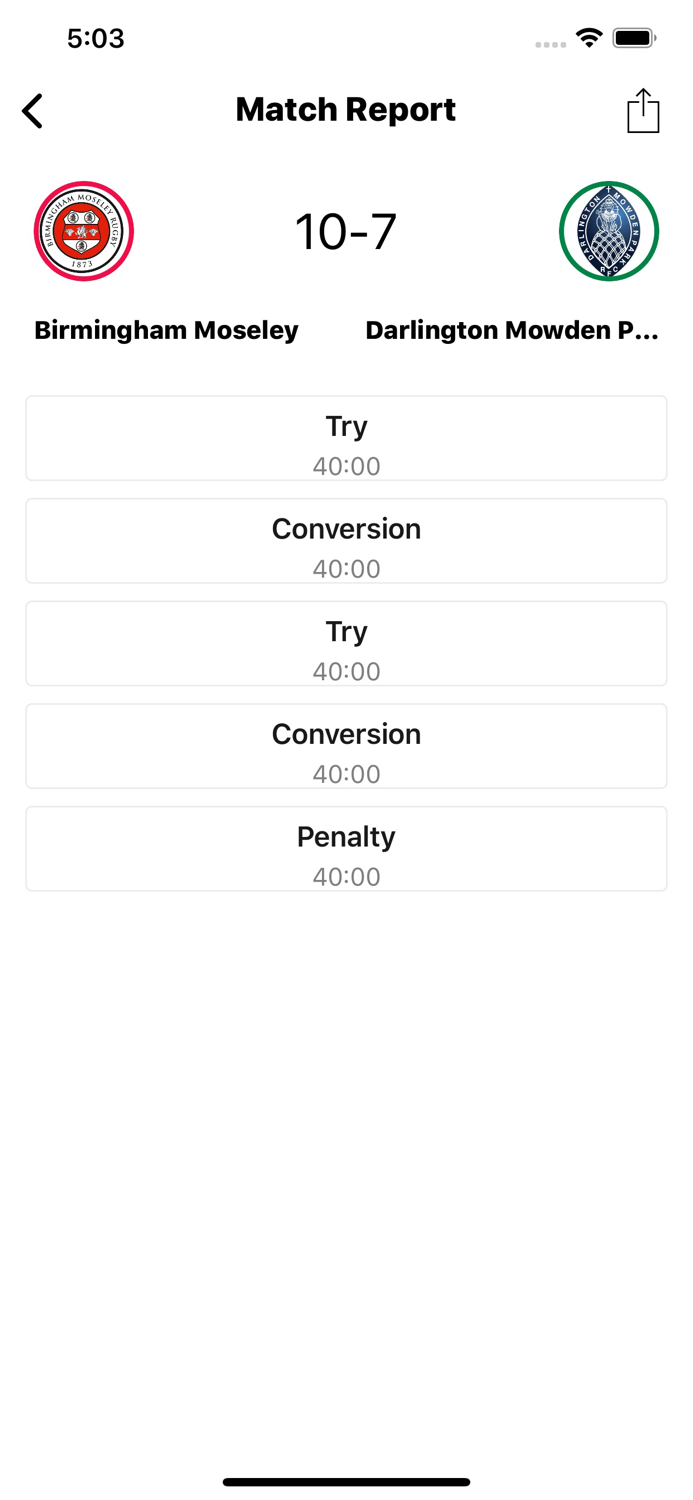Tap the 40:00 timestamp under the Penalty event
693x1500 pixels.
pyautogui.click(x=346, y=876)
